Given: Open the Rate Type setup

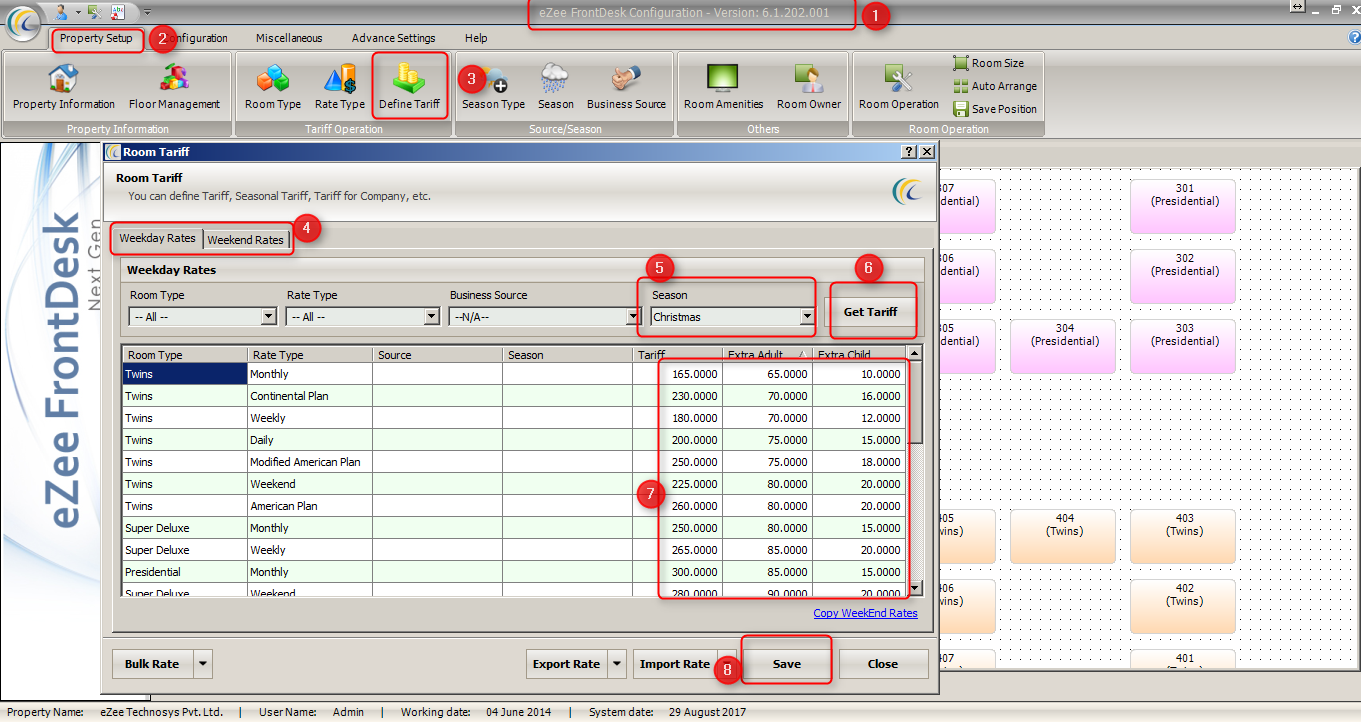Looking at the screenshot, I should pyautogui.click(x=340, y=87).
